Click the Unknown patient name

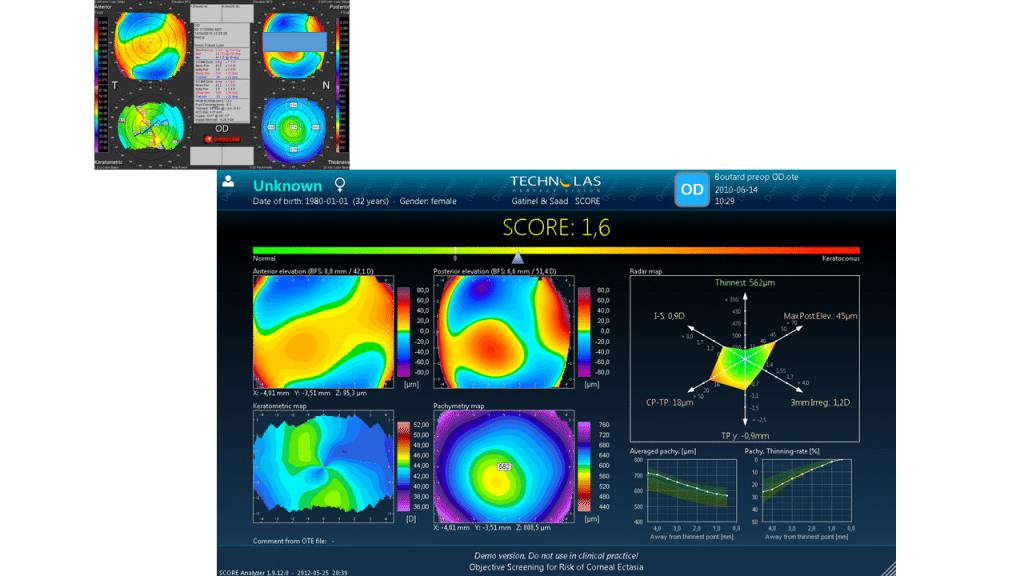point(287,185)
